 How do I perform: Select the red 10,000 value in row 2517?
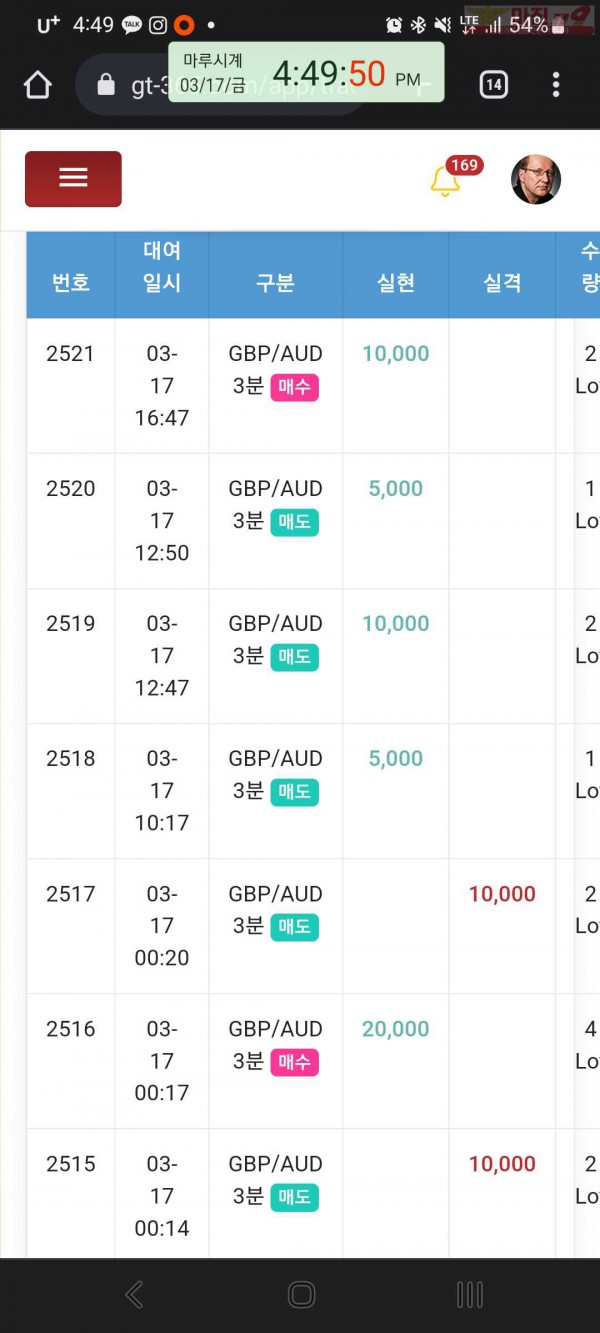tap(502, 894)
